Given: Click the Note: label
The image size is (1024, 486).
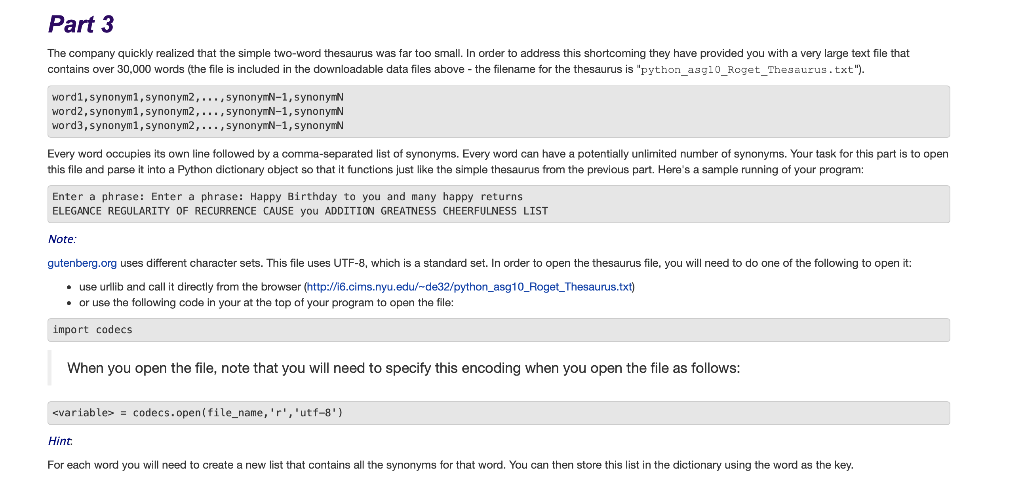Looking at the screenshot, I should pos(62,240).
